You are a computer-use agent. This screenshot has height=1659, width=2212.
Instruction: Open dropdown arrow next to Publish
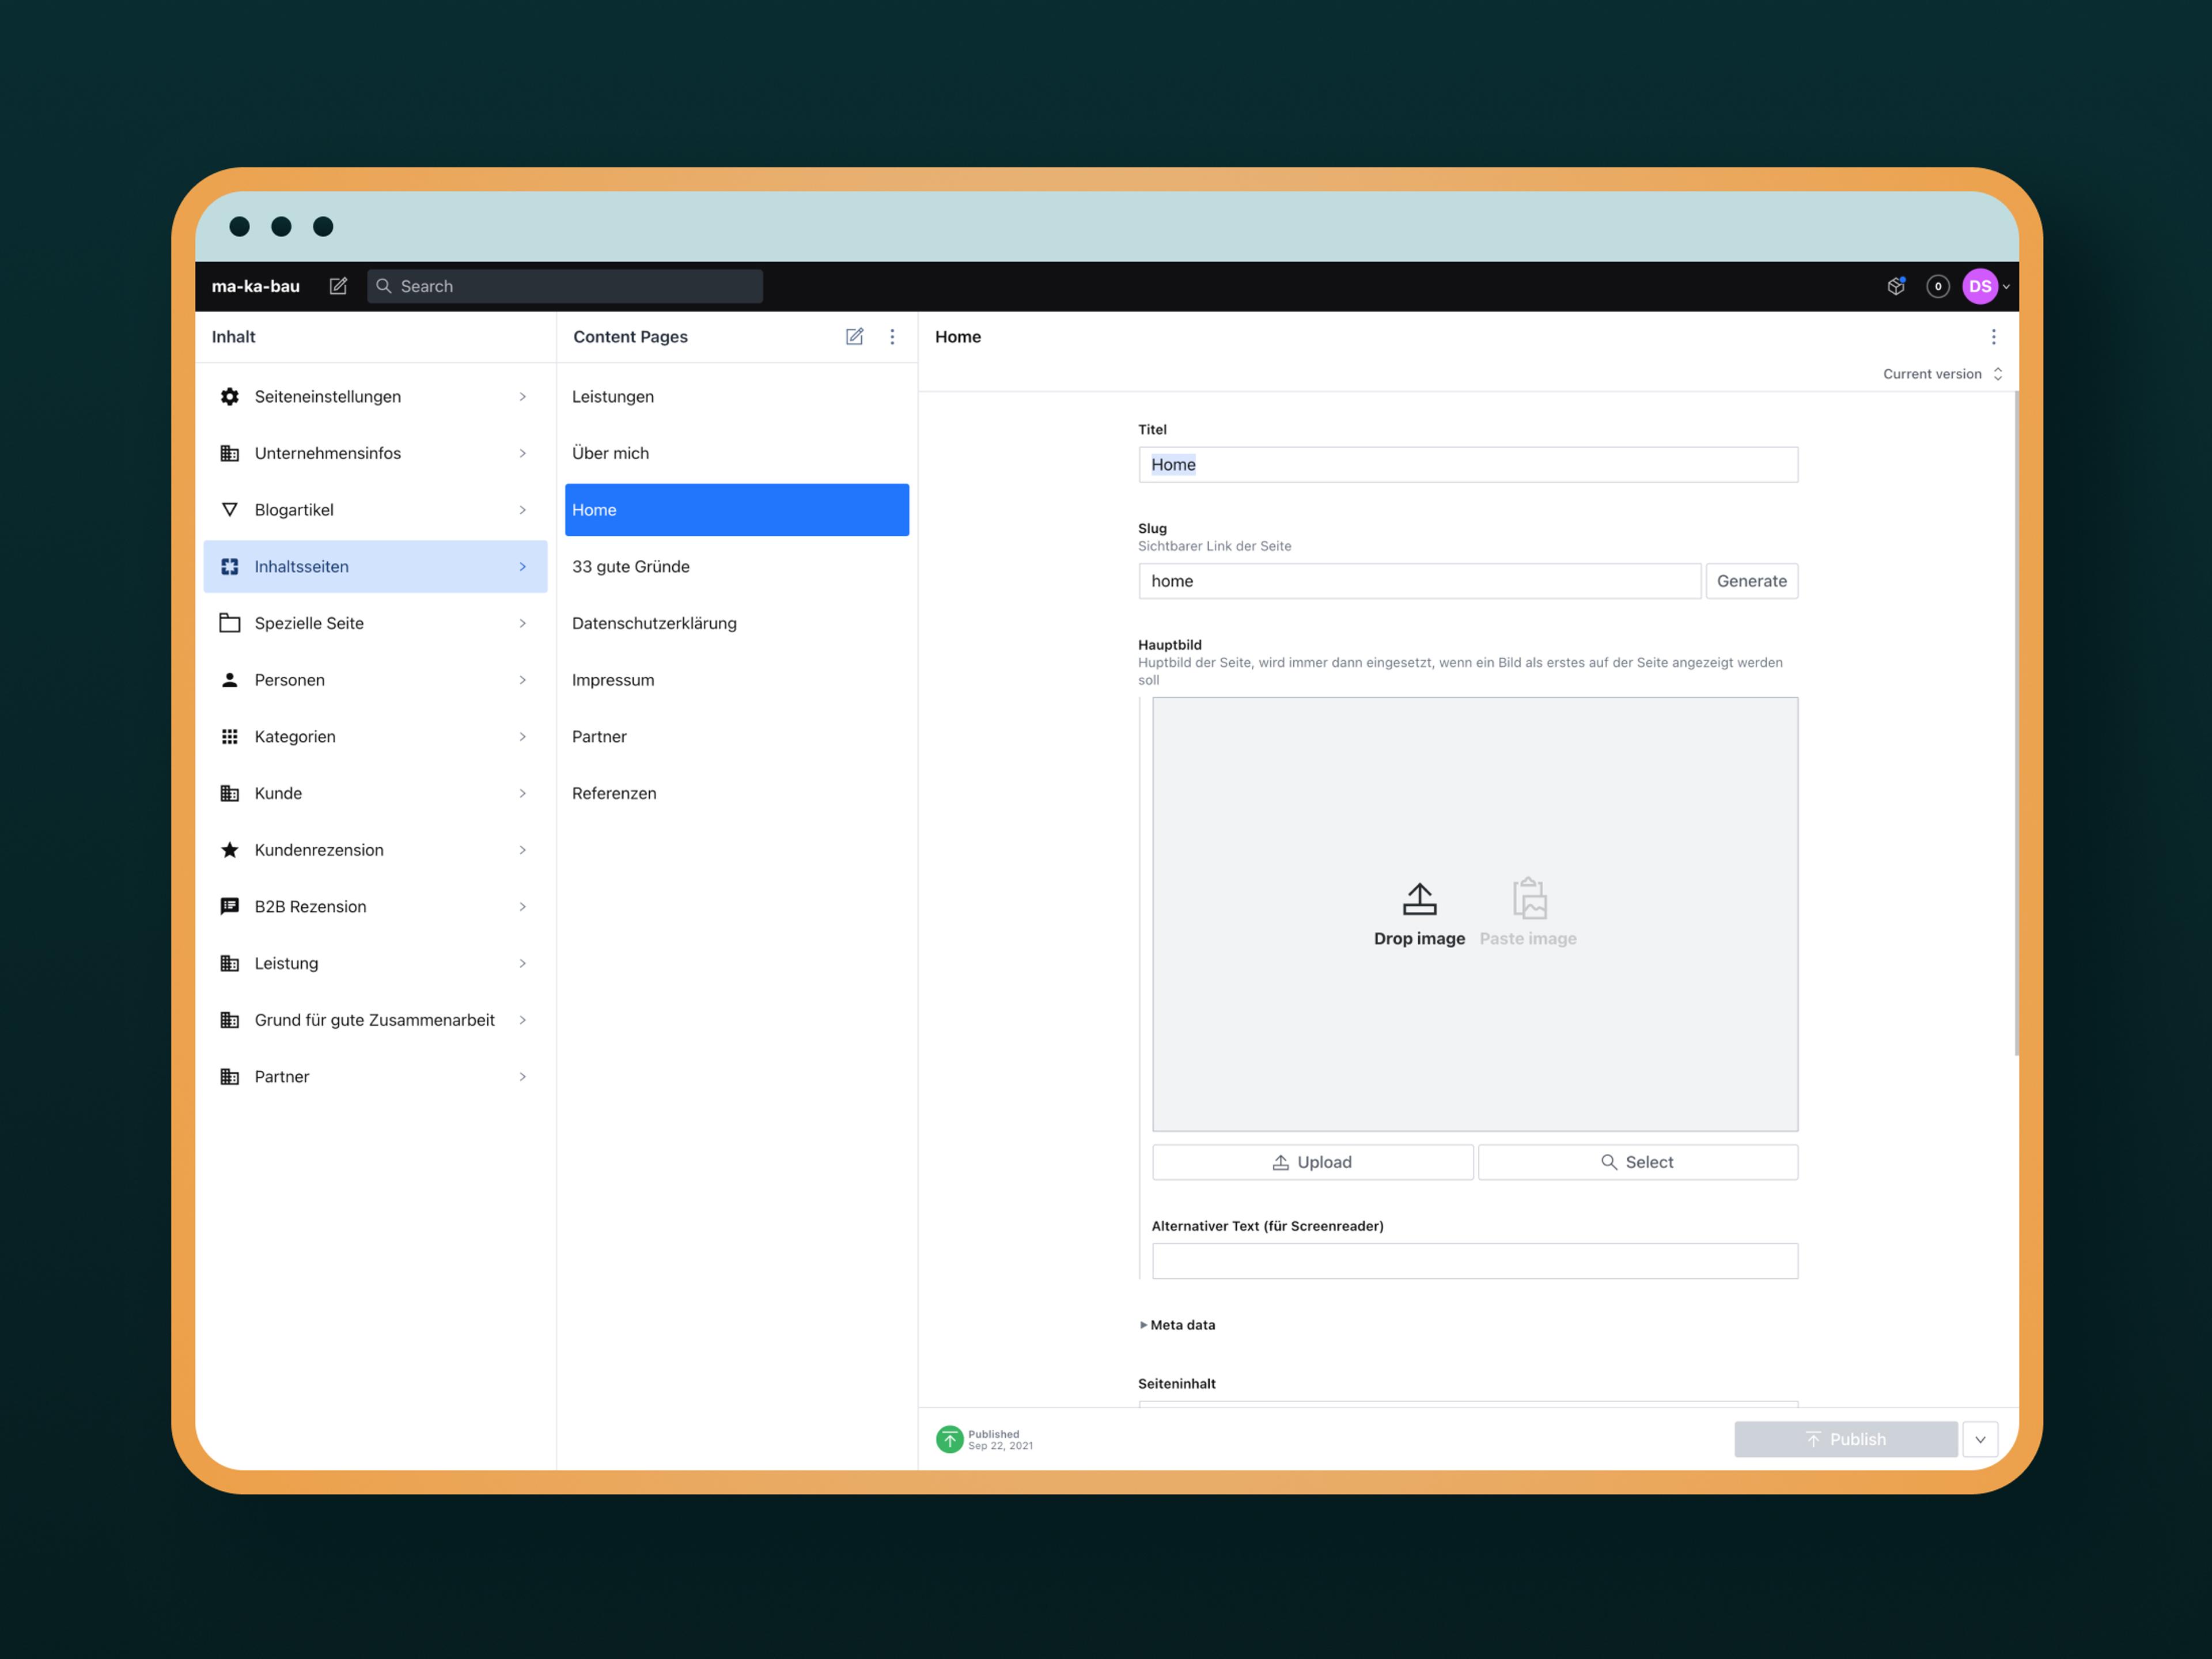1980,1439
